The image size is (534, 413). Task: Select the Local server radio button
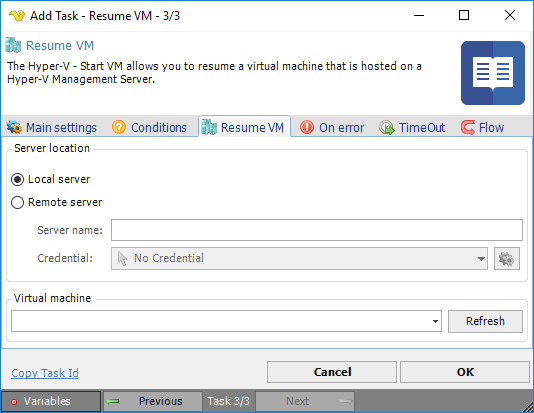(x=17, y=179)
